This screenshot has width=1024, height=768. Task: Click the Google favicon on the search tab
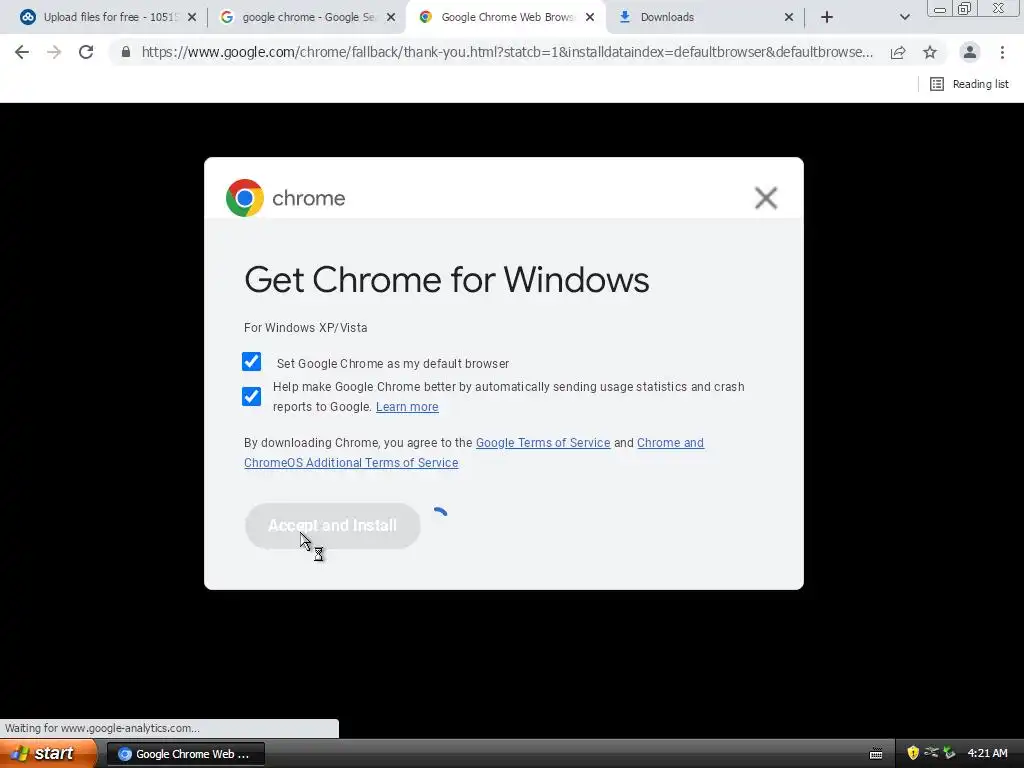point(227,17)
